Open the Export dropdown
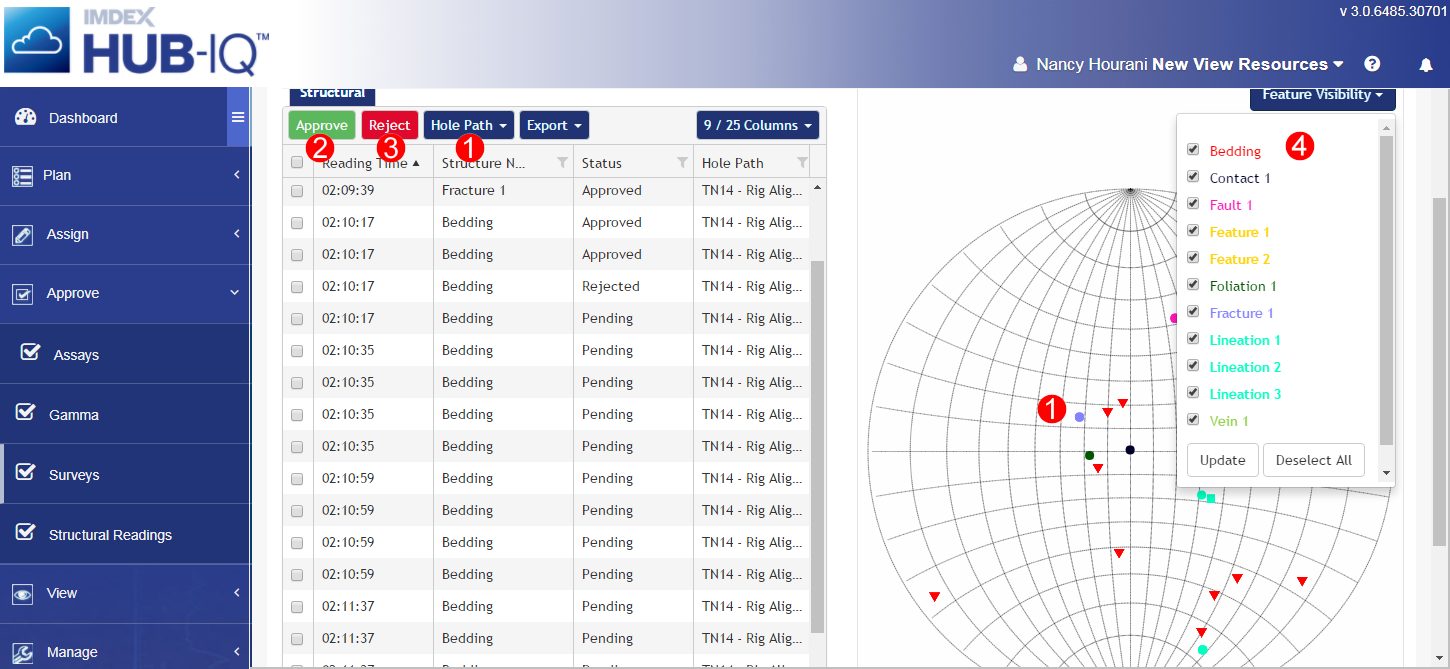1450x669 pixels. point(554,125)
